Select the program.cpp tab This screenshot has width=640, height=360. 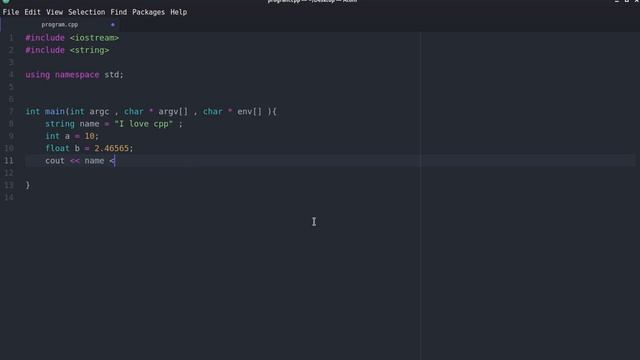(60, 24)
